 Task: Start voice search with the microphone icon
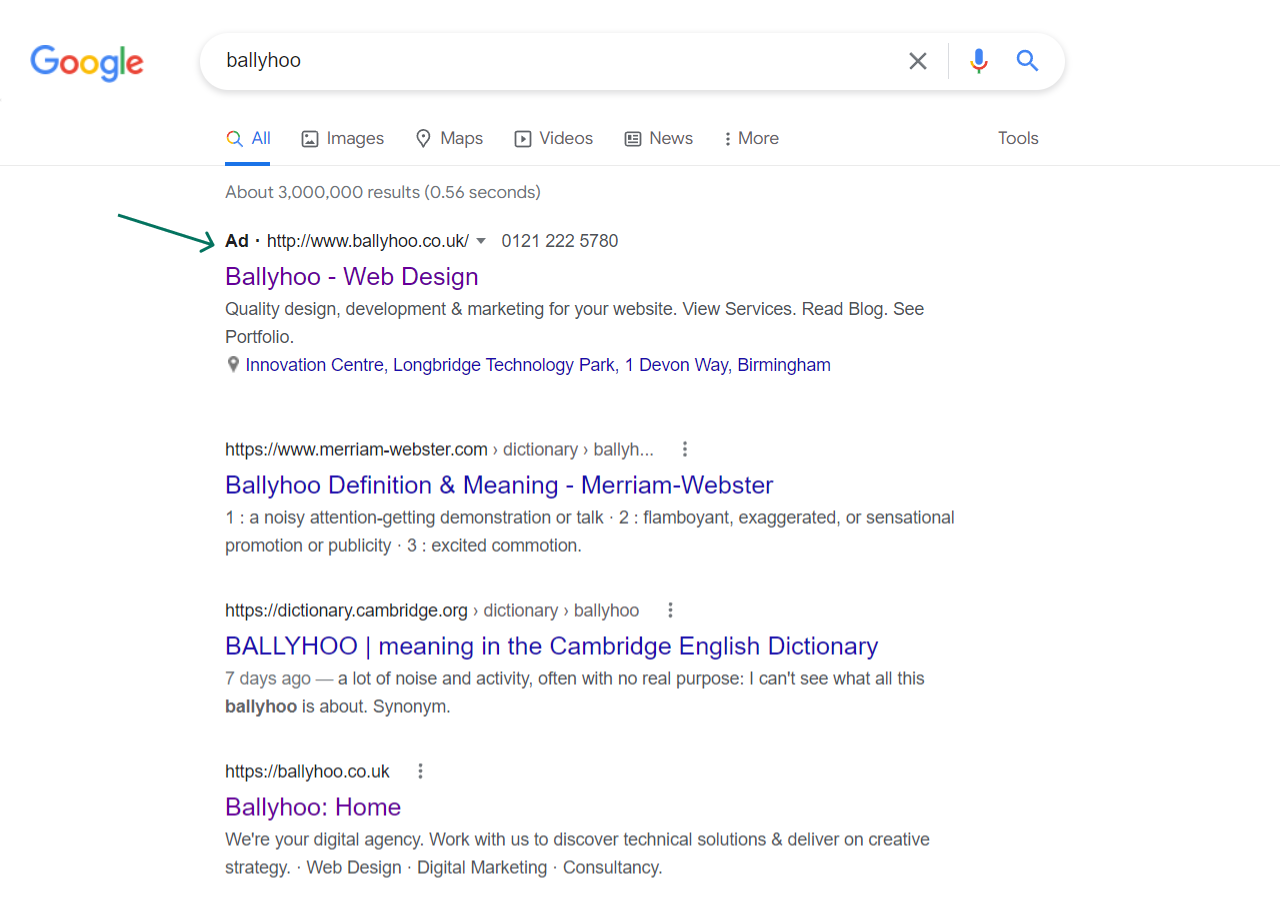pos(979,61)
